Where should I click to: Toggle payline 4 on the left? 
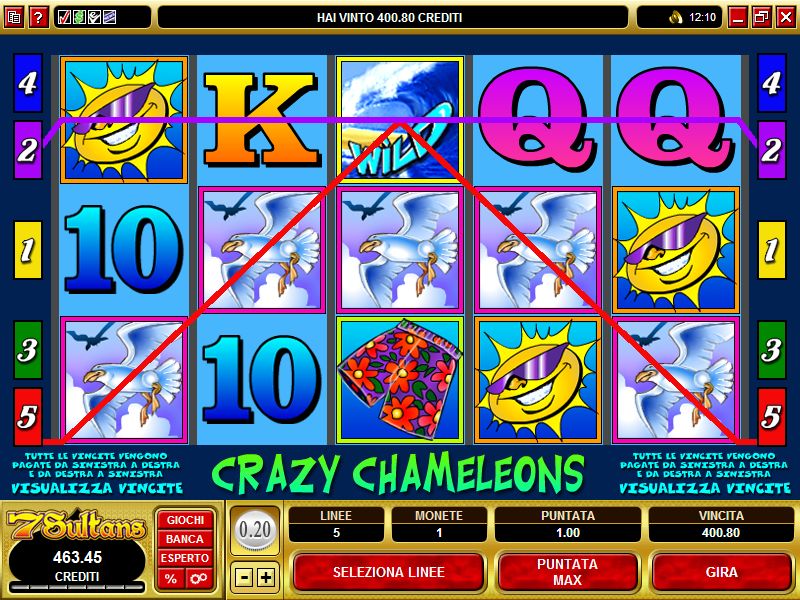pos(28,83)
